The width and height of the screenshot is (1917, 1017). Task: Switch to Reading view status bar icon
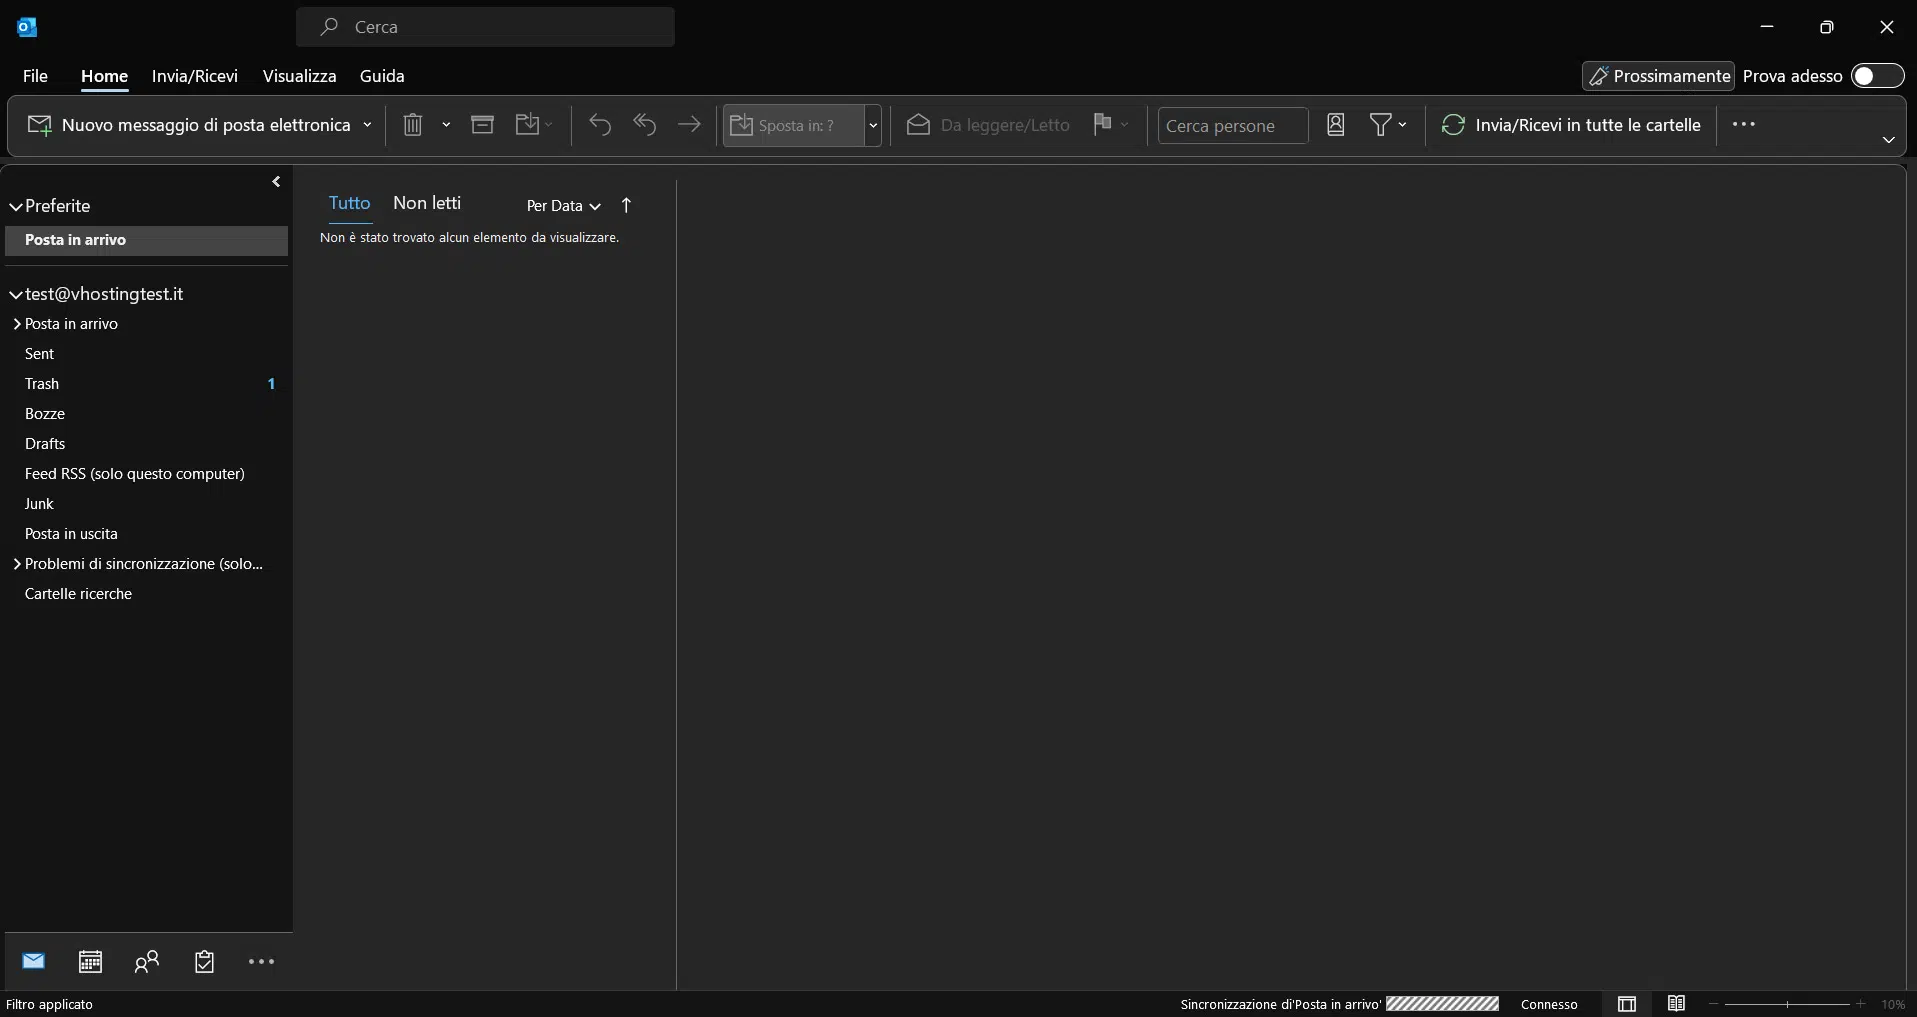coord(1677,1004)
